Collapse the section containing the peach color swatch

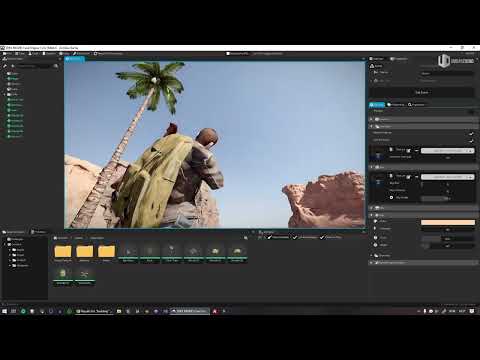point(372,215)
